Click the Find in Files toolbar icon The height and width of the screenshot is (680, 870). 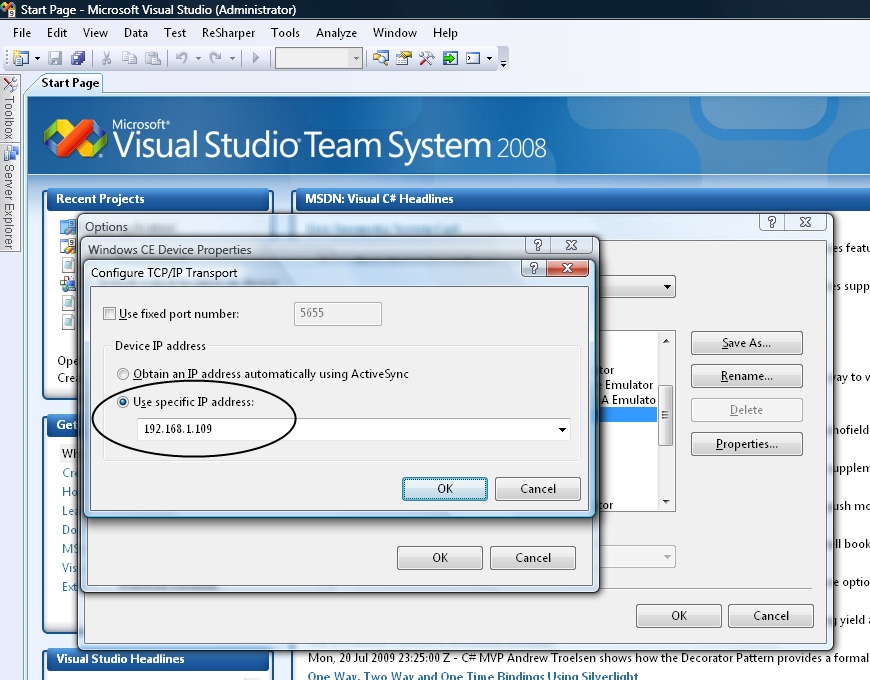381,58
